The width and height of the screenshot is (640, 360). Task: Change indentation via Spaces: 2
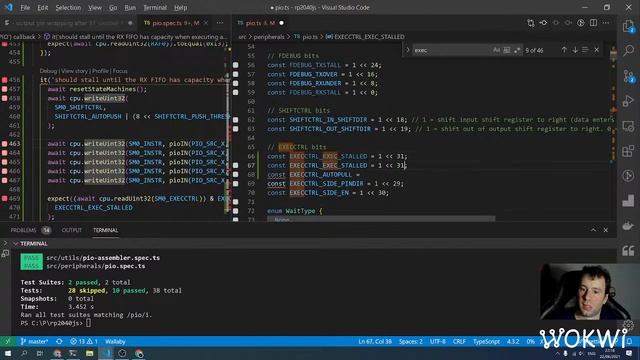pyautogui.click(x=411, y=342)
